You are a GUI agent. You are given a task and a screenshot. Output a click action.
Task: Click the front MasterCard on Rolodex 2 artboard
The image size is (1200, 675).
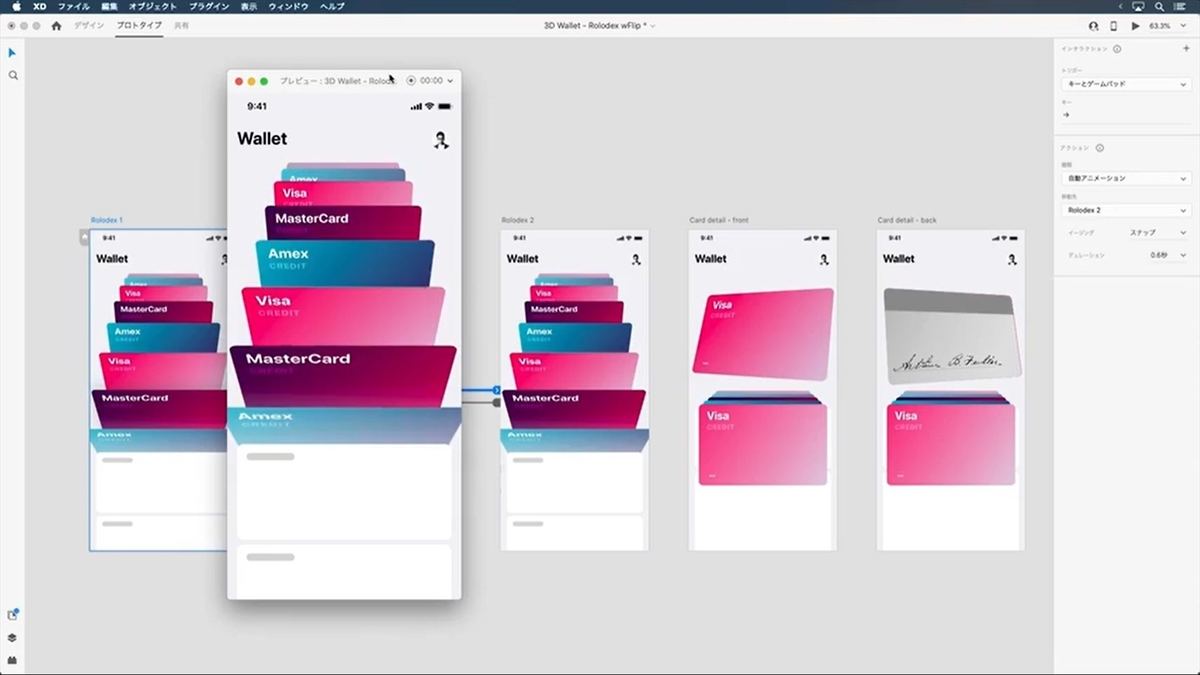pos(574,409)
